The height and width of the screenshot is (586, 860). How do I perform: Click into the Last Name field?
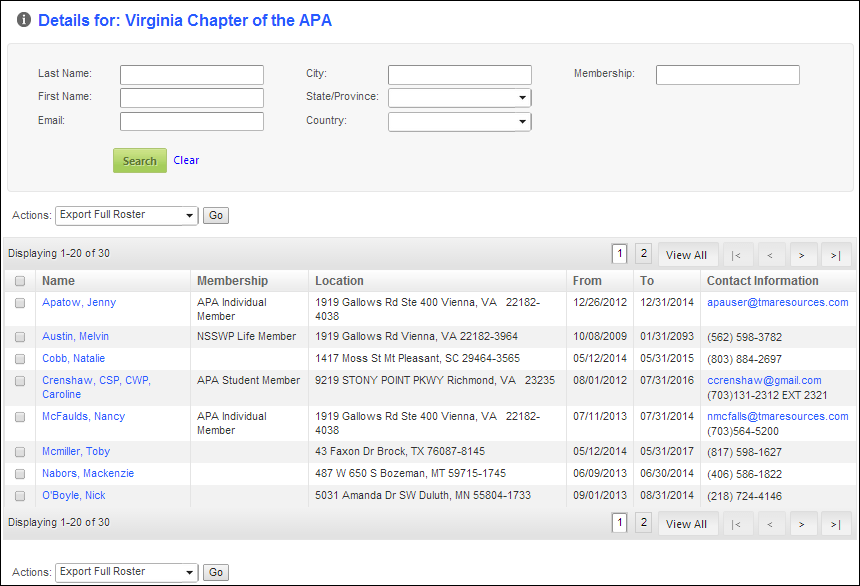(192, 75)
